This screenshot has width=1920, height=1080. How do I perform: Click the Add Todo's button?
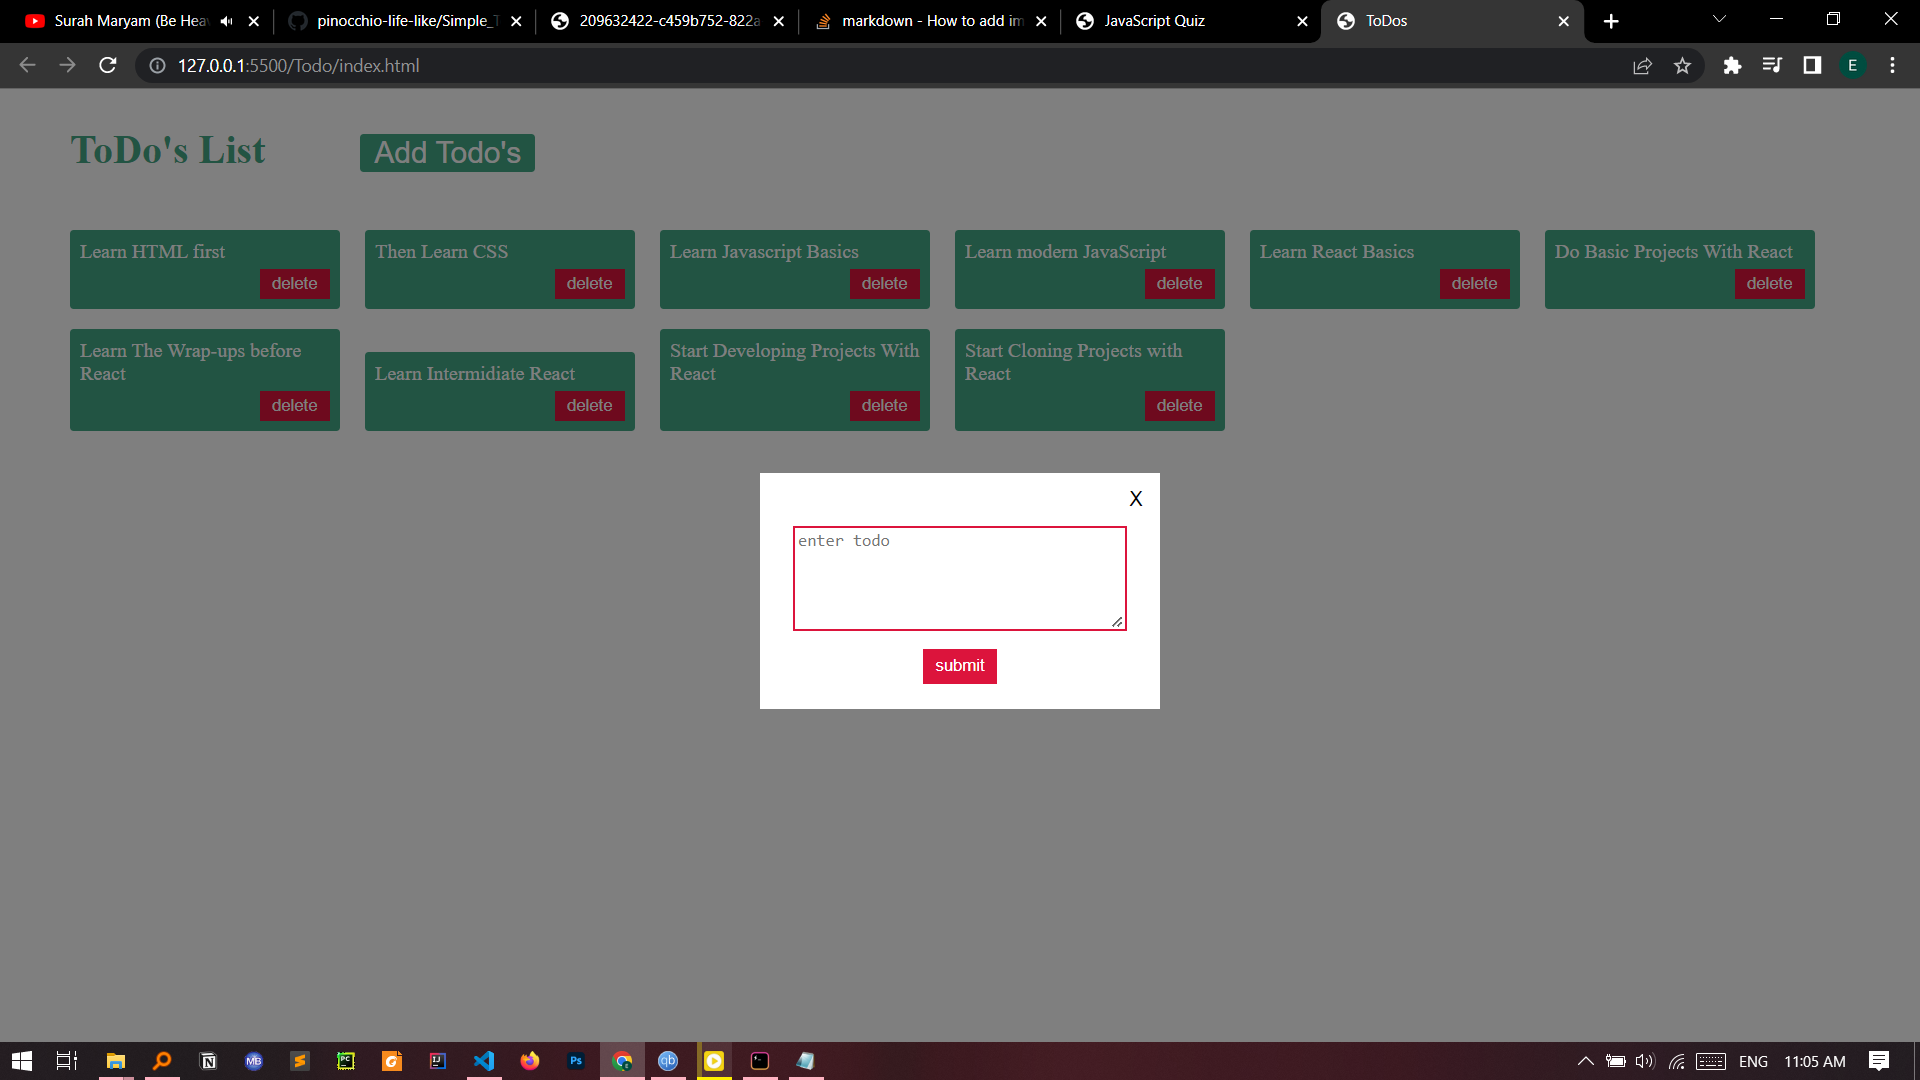pyautogui.click(x=446, y=152)
